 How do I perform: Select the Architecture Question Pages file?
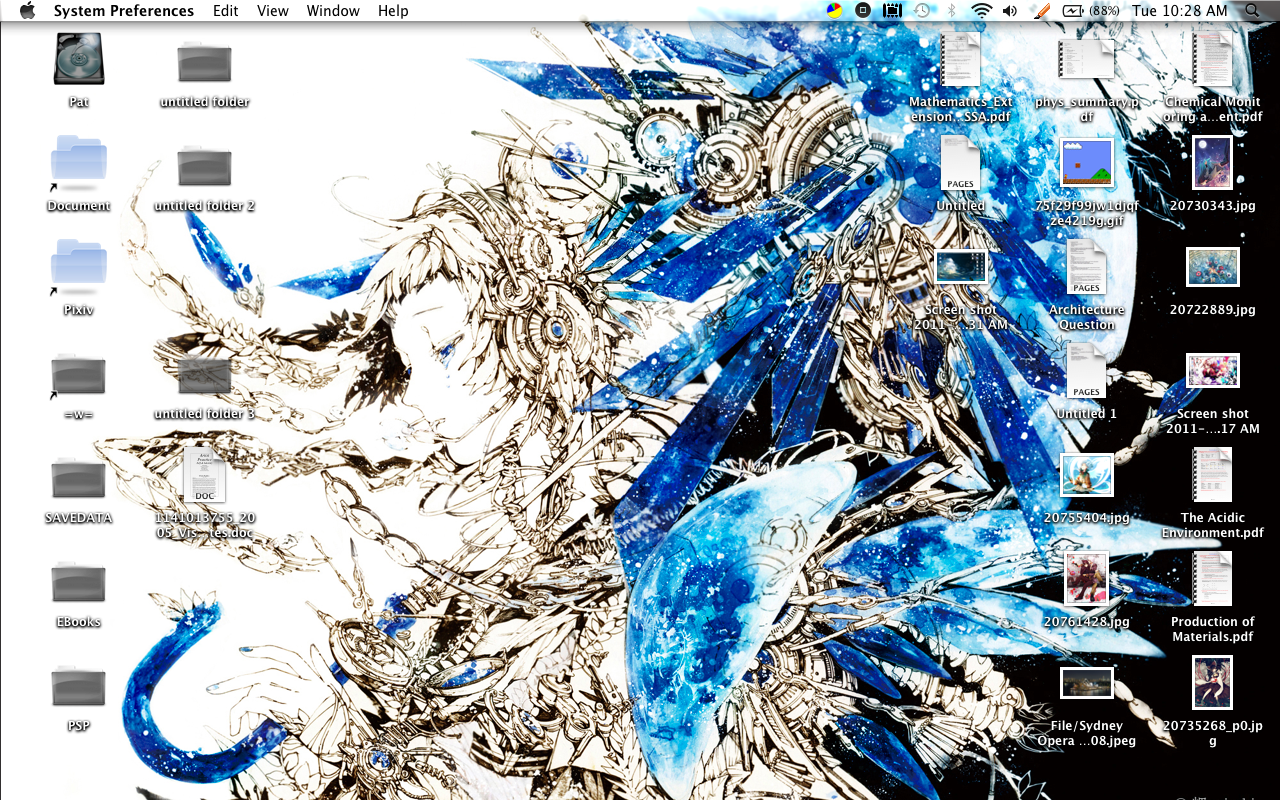coord(1086,267)
